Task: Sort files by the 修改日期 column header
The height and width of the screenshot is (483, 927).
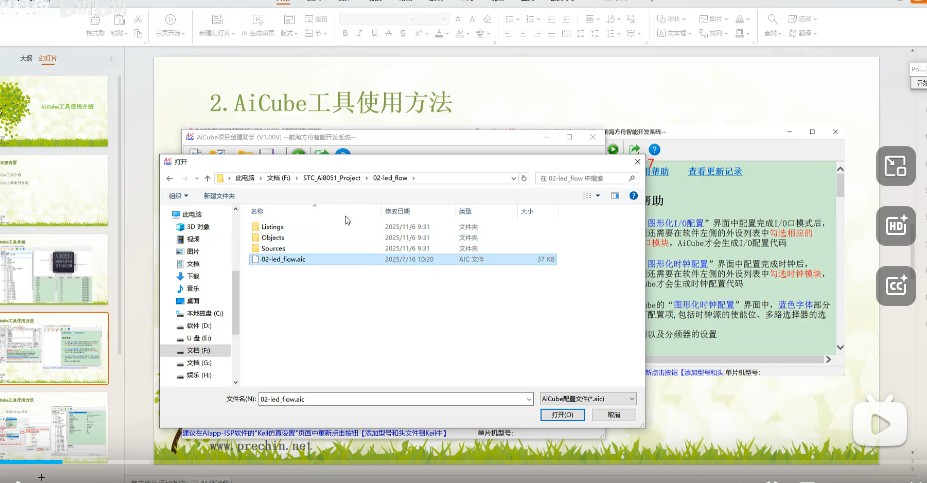Action: click(x=397, y=211)
